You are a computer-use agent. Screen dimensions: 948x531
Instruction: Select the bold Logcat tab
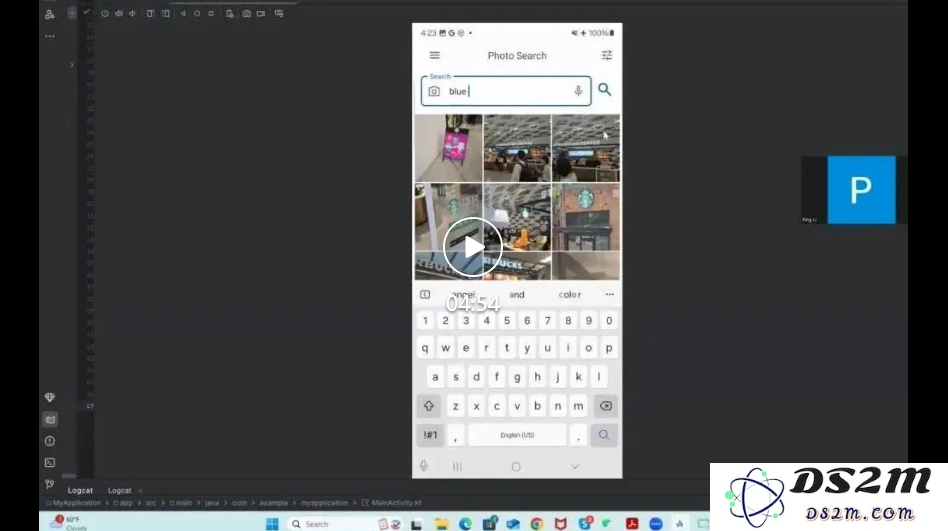click(80, 490)
